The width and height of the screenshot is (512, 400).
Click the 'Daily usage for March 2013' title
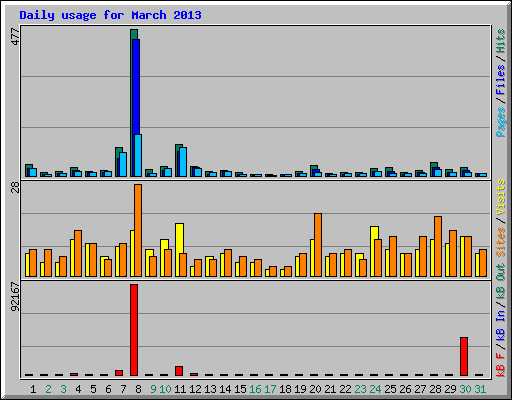tap(110, 15)
